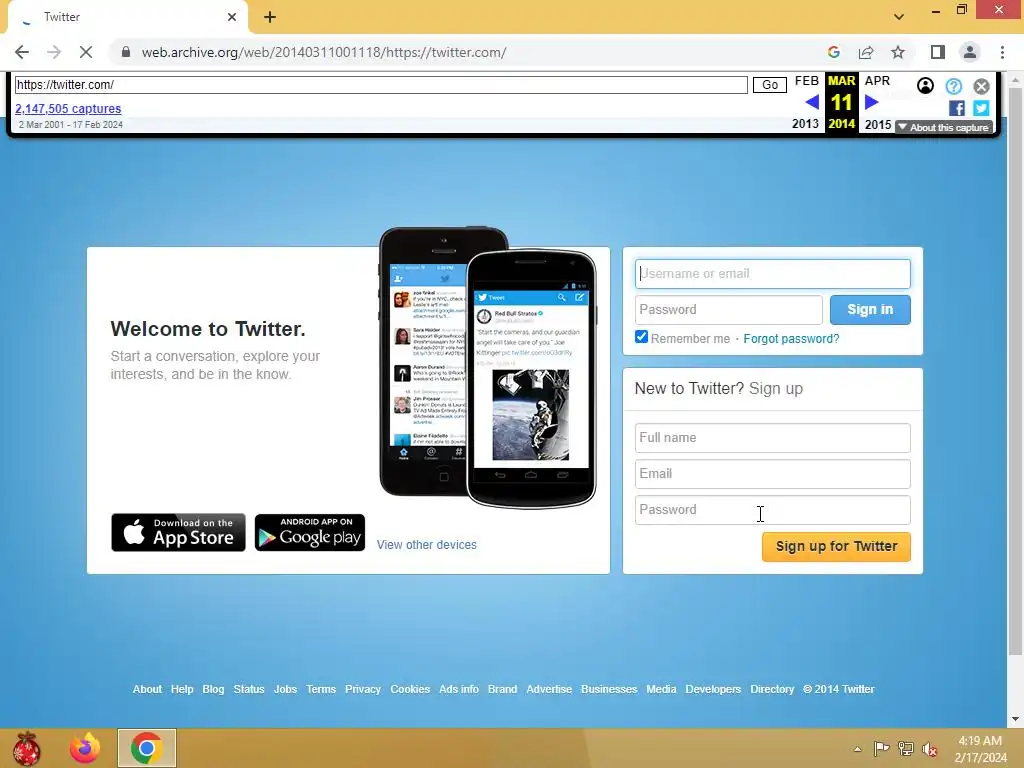The image size is (1024, 768).
Task: Open the About footer link
Action: coord(147,689)
